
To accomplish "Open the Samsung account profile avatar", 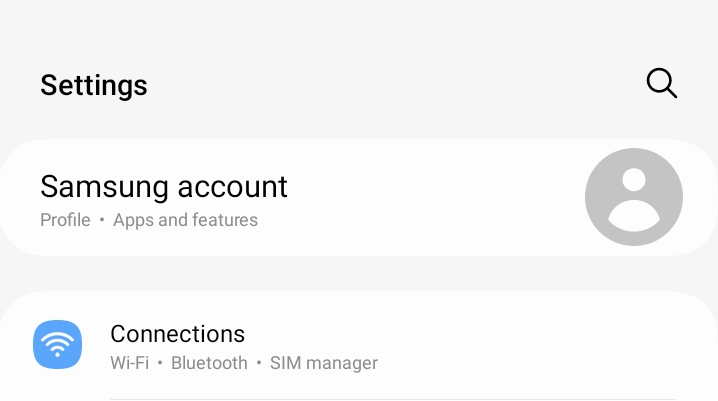I will point(633,197).
